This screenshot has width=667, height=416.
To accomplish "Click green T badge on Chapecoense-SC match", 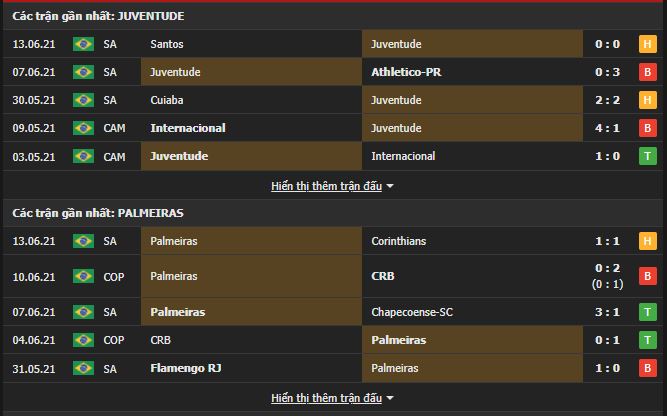I will pyautogui.click(x=647, y=312).
